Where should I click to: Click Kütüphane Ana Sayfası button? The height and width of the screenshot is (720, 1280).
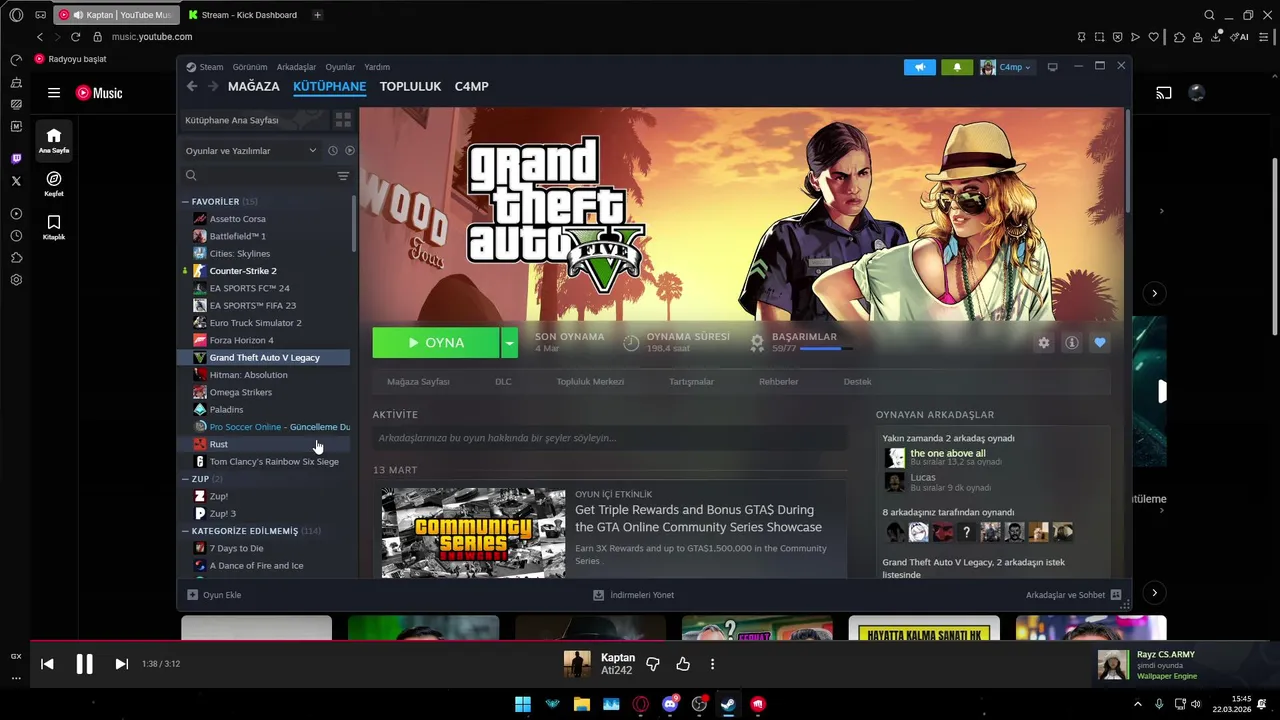254,120
